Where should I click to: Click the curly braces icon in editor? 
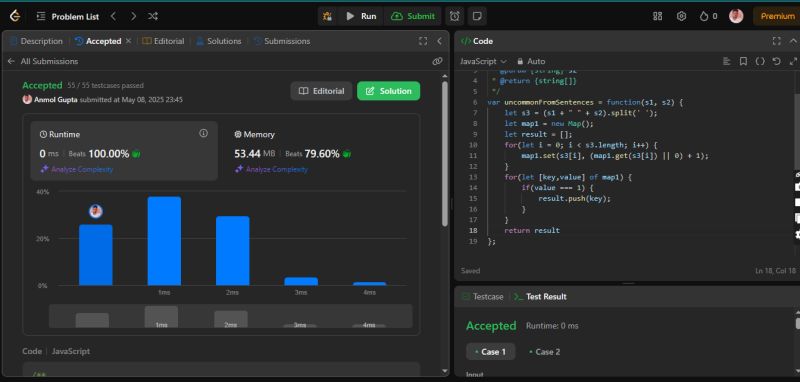click(x=760, y=61)
